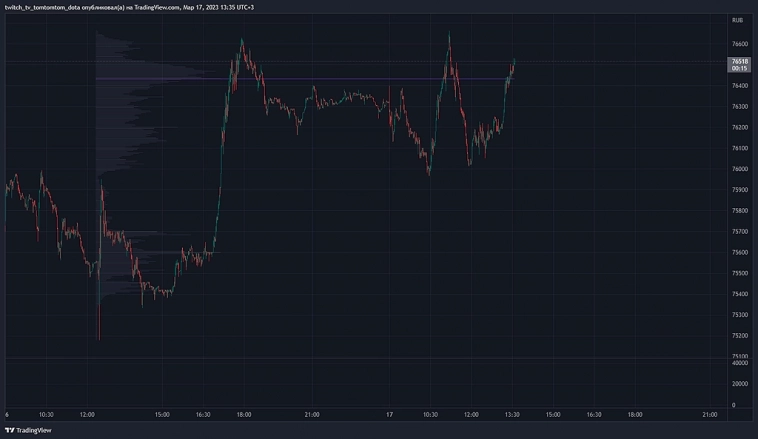Select the date label 6 on time axis
Viewport: 758px width, 439px height.
pyautogui.click(x=7, y=414)
